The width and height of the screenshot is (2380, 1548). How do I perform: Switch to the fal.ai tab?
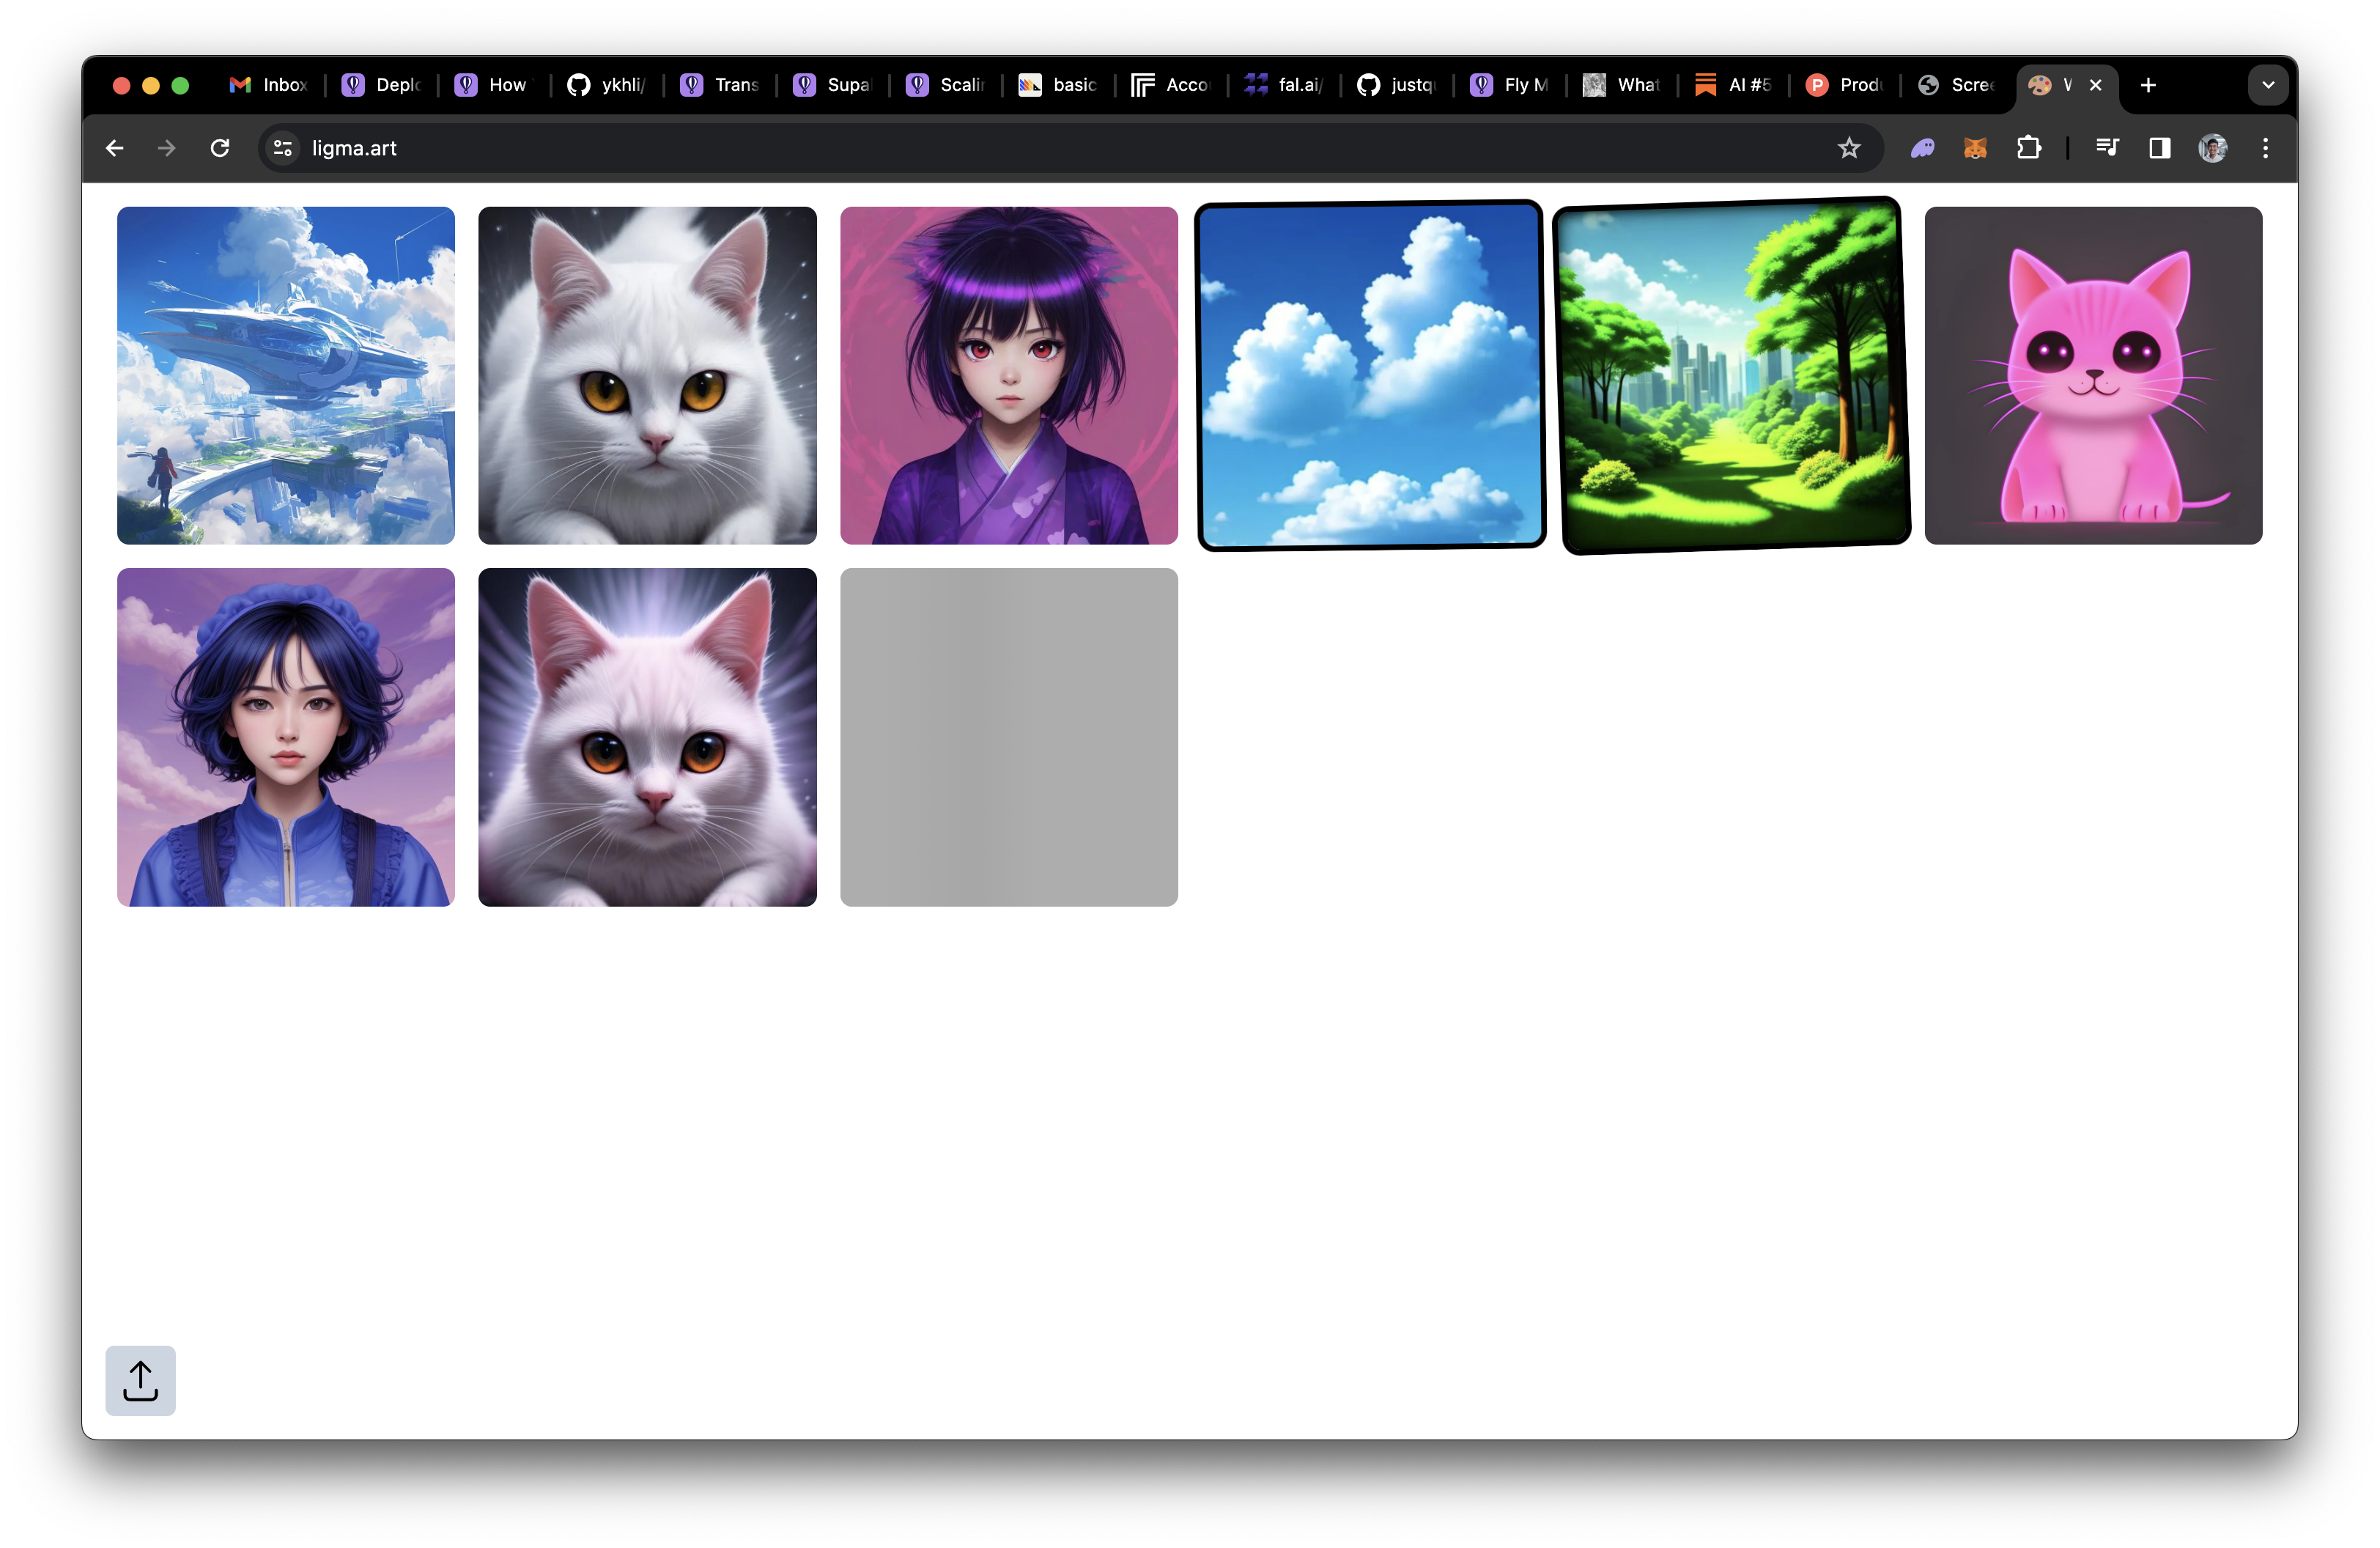click(x=1284, y=85)
